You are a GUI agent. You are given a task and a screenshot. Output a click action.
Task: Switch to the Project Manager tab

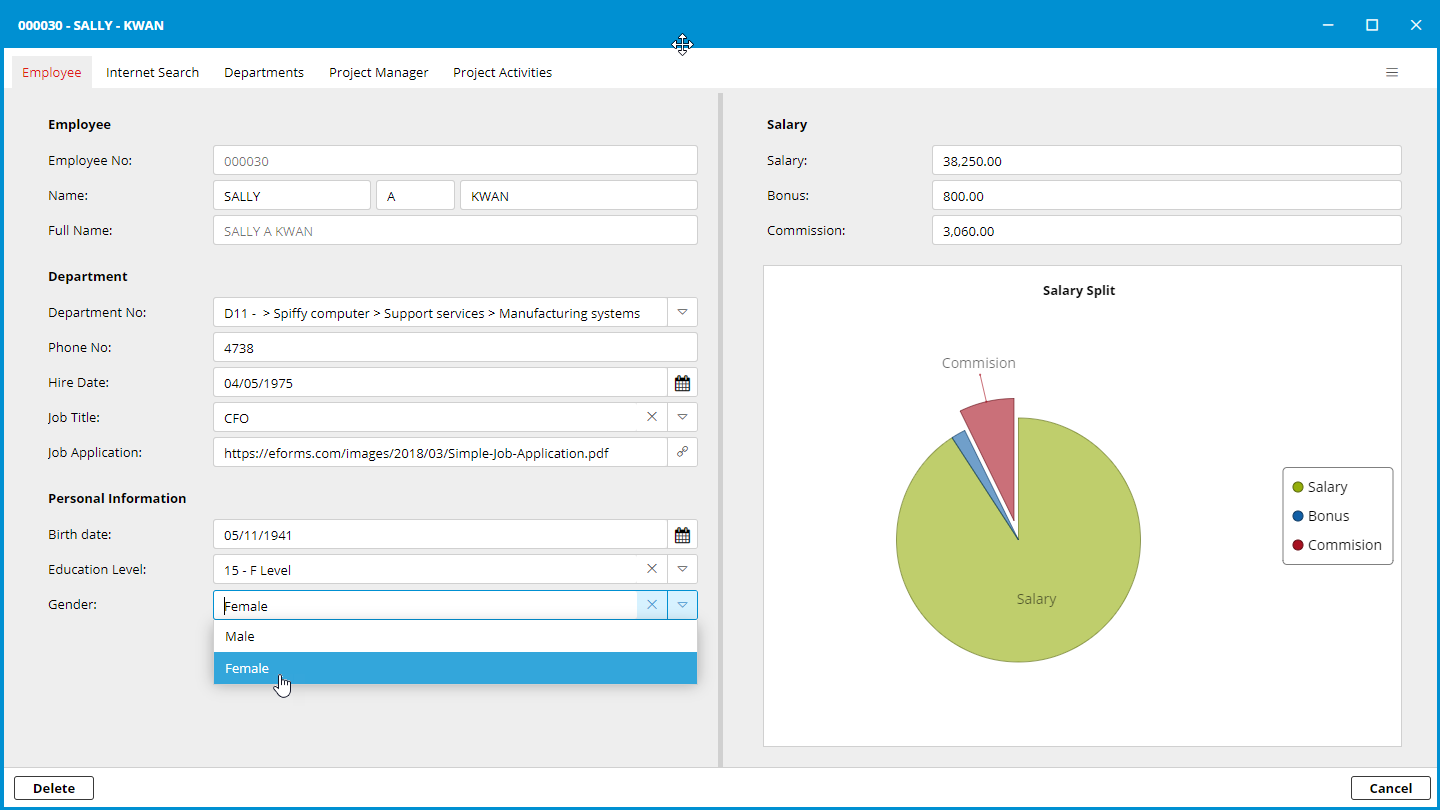(x=378, y=72)
